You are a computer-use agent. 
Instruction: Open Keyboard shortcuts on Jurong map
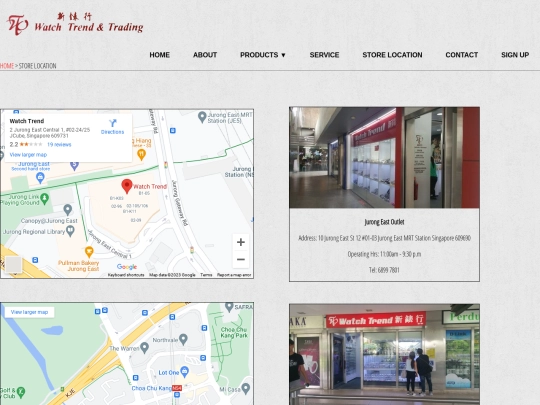pyautogui.click(x=126, y=275)
